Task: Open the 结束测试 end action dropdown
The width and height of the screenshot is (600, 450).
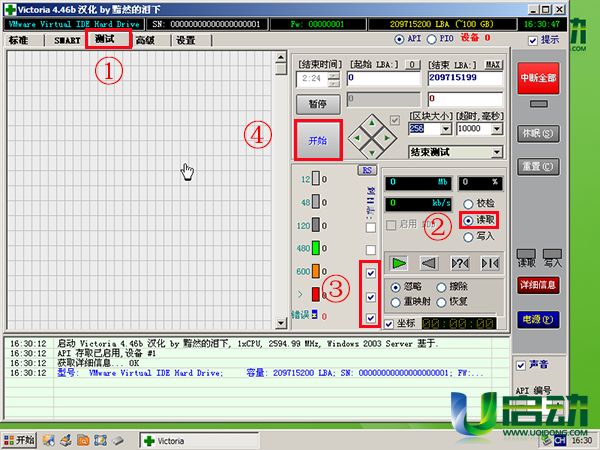Action: (x=497, y=152)
